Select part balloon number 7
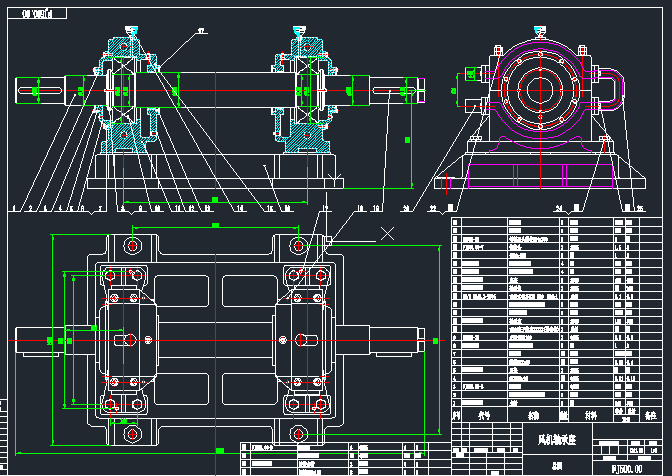The width and height of the screenshot is (672, 476). pyautogui.click(x=100, y=209)
